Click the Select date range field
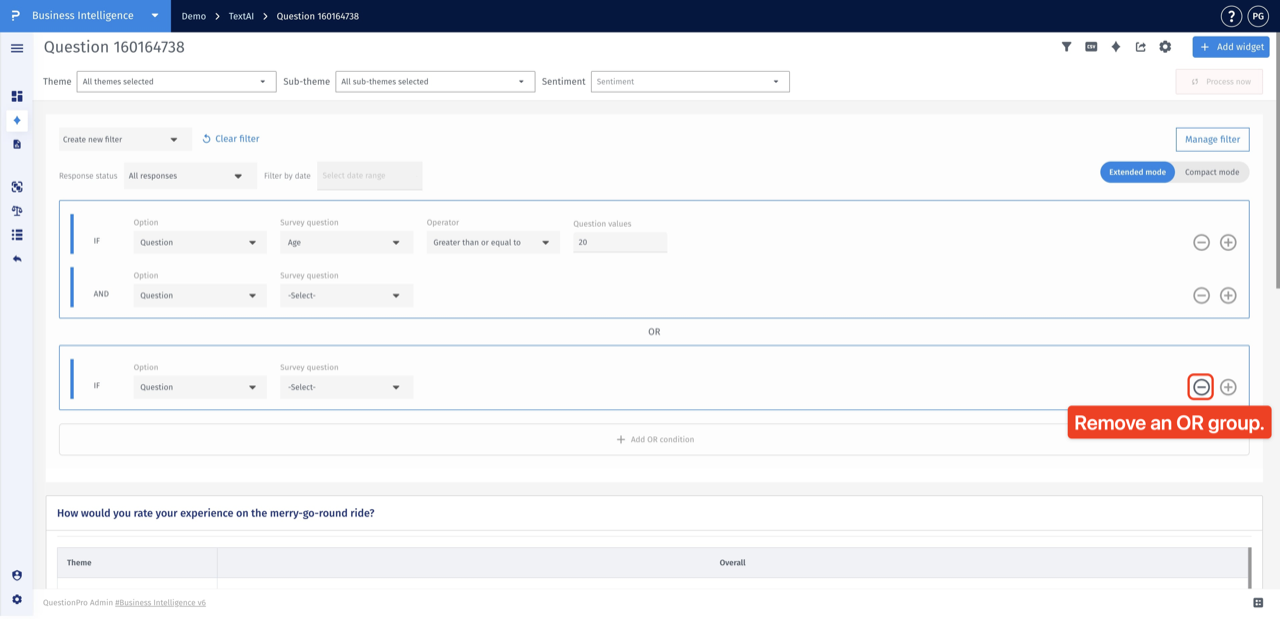This screenshot has height=619, width=1280. pyautogui.click(x=370, y=176)
